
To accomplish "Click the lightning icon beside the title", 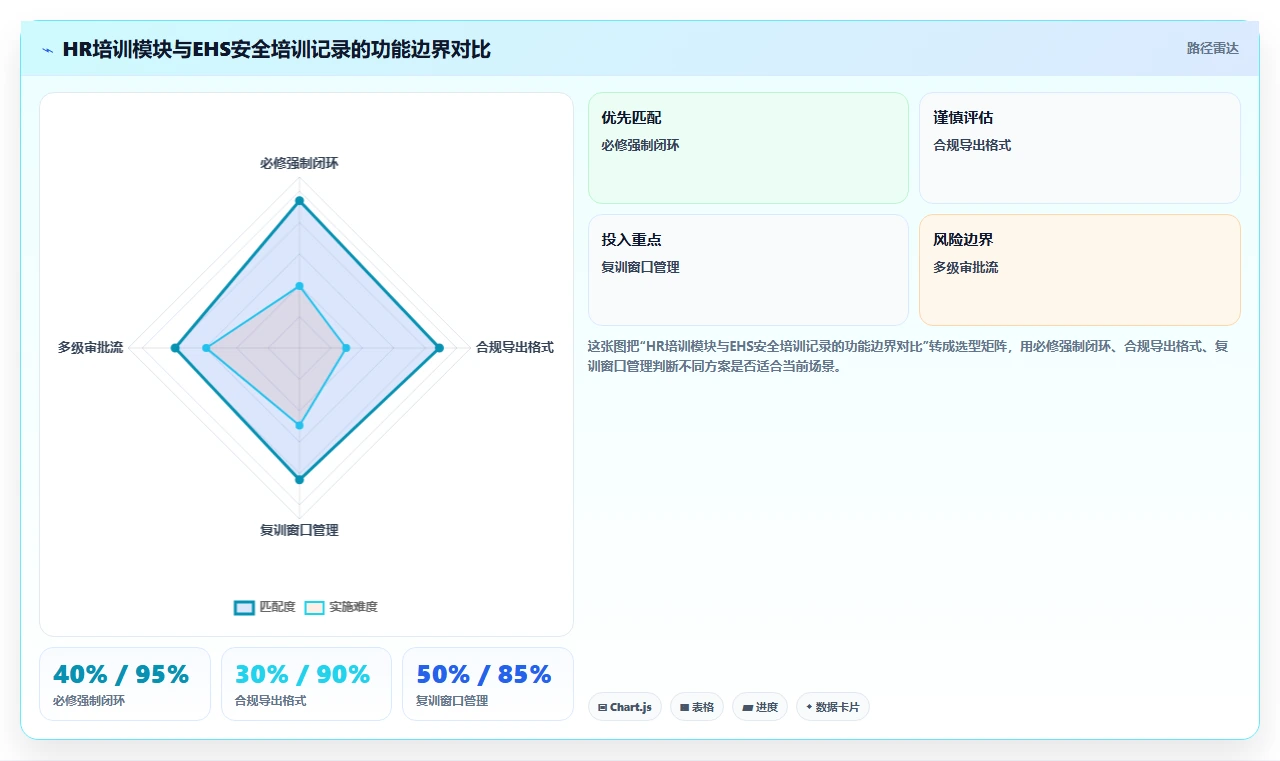I will [48, 50].
